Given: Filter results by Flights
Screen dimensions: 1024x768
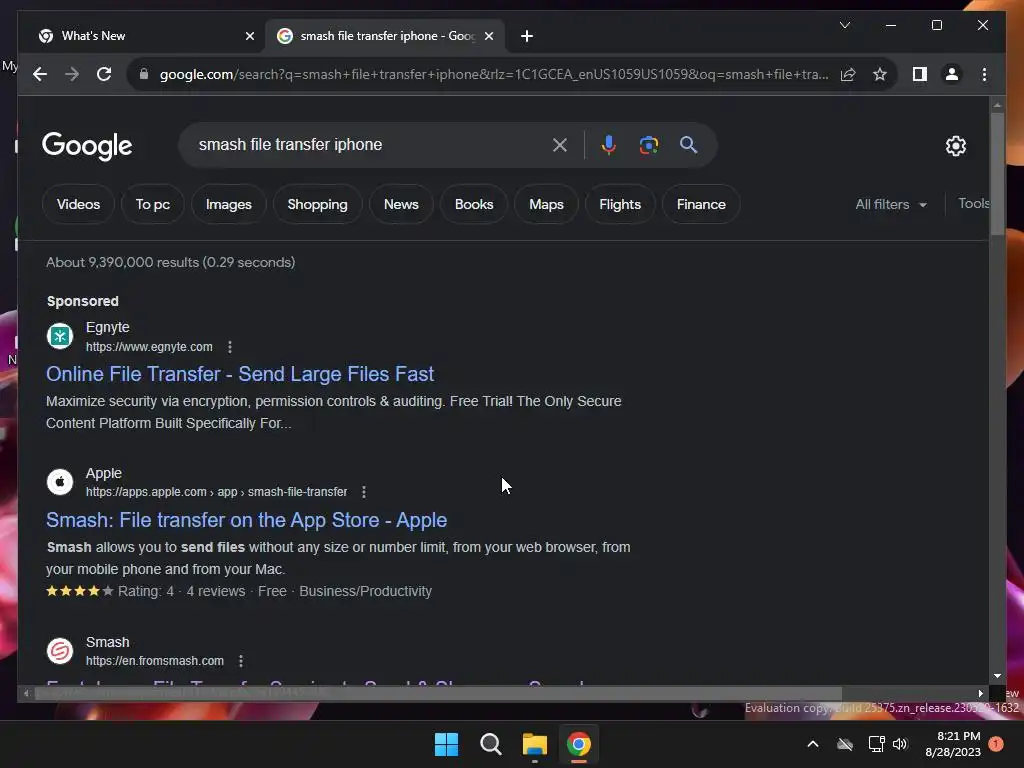Looking at the screenshot, I should 620,204.
